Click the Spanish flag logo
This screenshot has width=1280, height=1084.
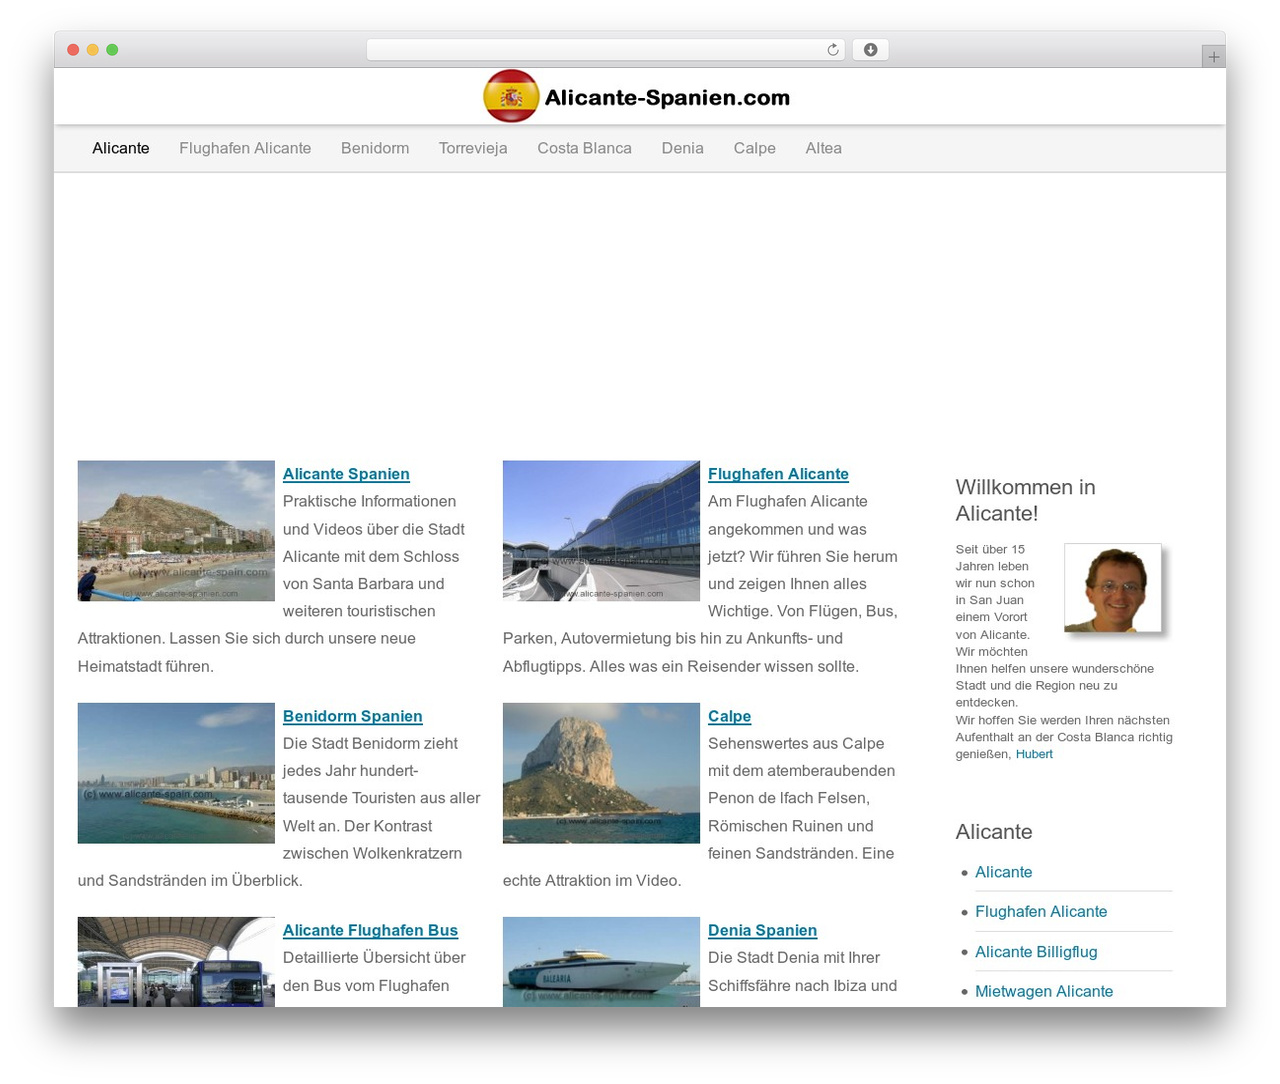(x=511, y=96)
